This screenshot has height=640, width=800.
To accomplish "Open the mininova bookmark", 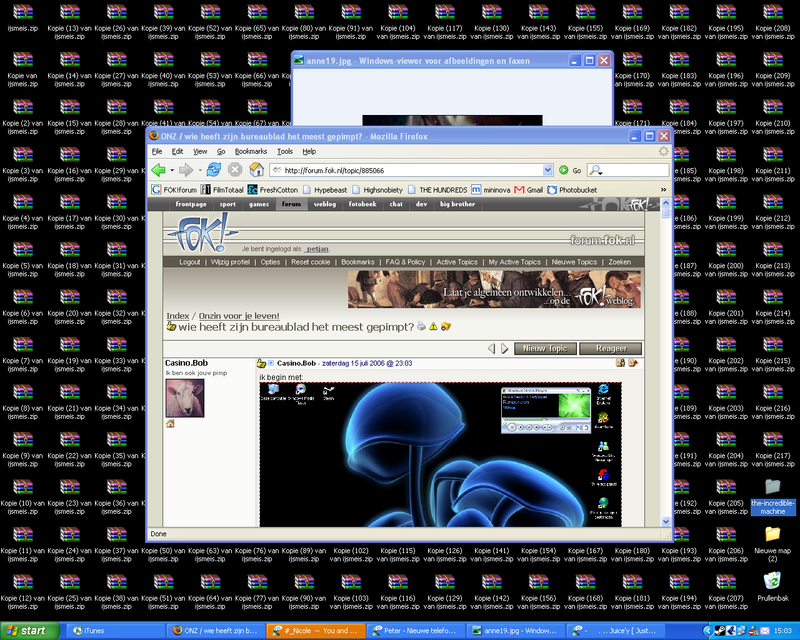I will tap(490, 190).
